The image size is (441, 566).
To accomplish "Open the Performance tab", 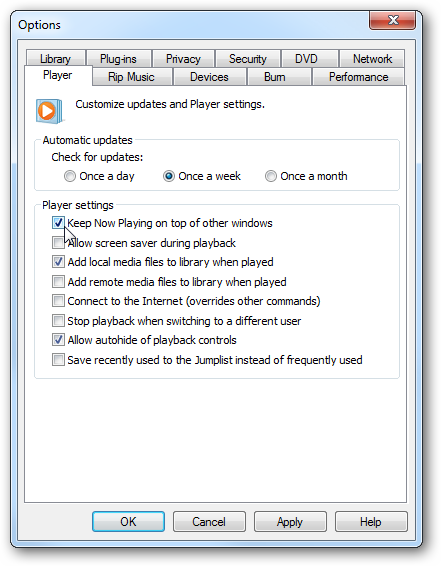I will (358, 77).
